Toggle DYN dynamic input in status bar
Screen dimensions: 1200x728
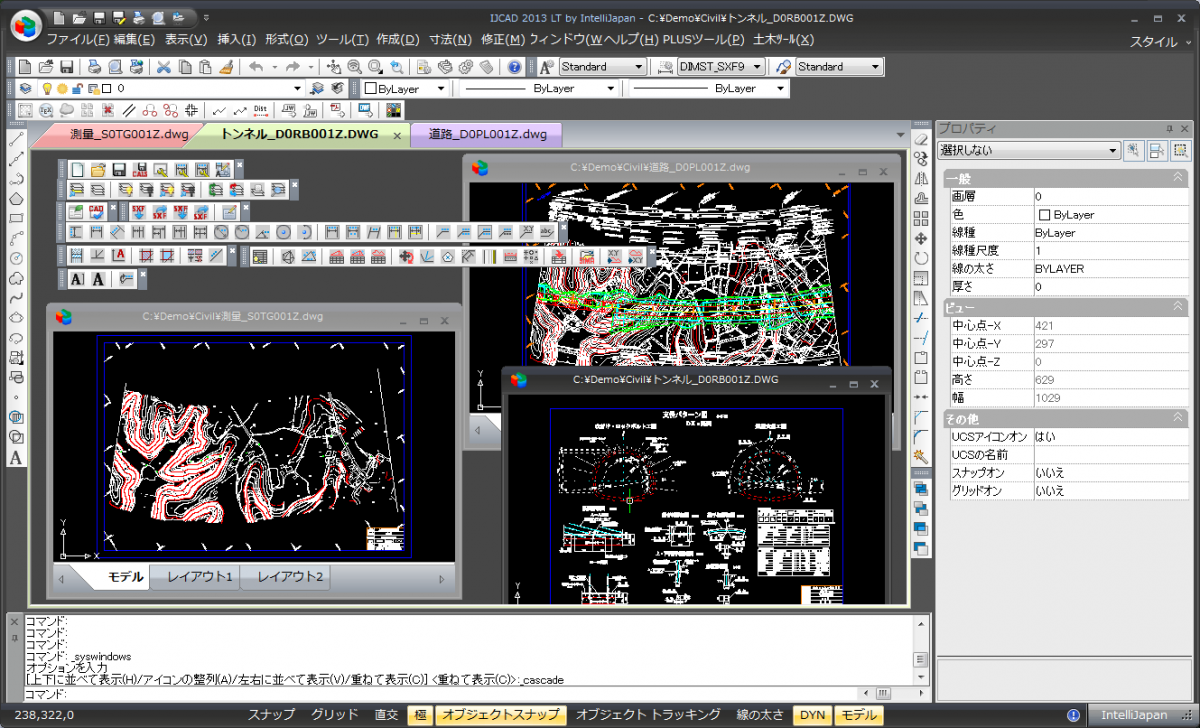pos(812,715)
